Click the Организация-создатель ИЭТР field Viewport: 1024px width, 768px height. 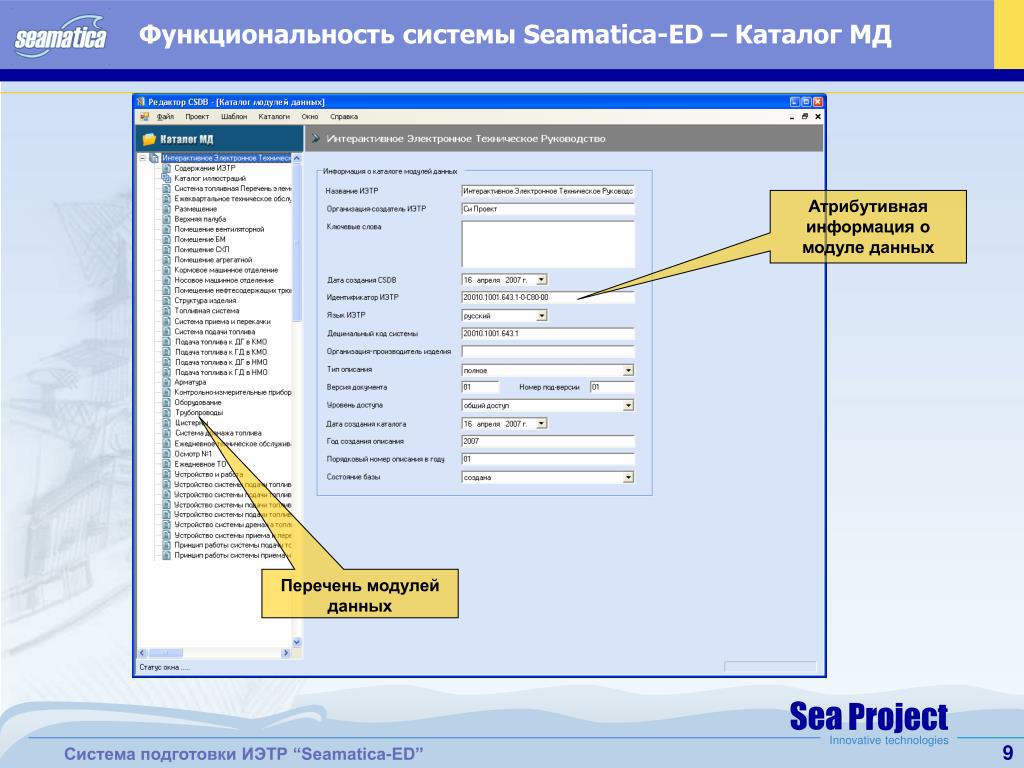(x=548, y=209)
